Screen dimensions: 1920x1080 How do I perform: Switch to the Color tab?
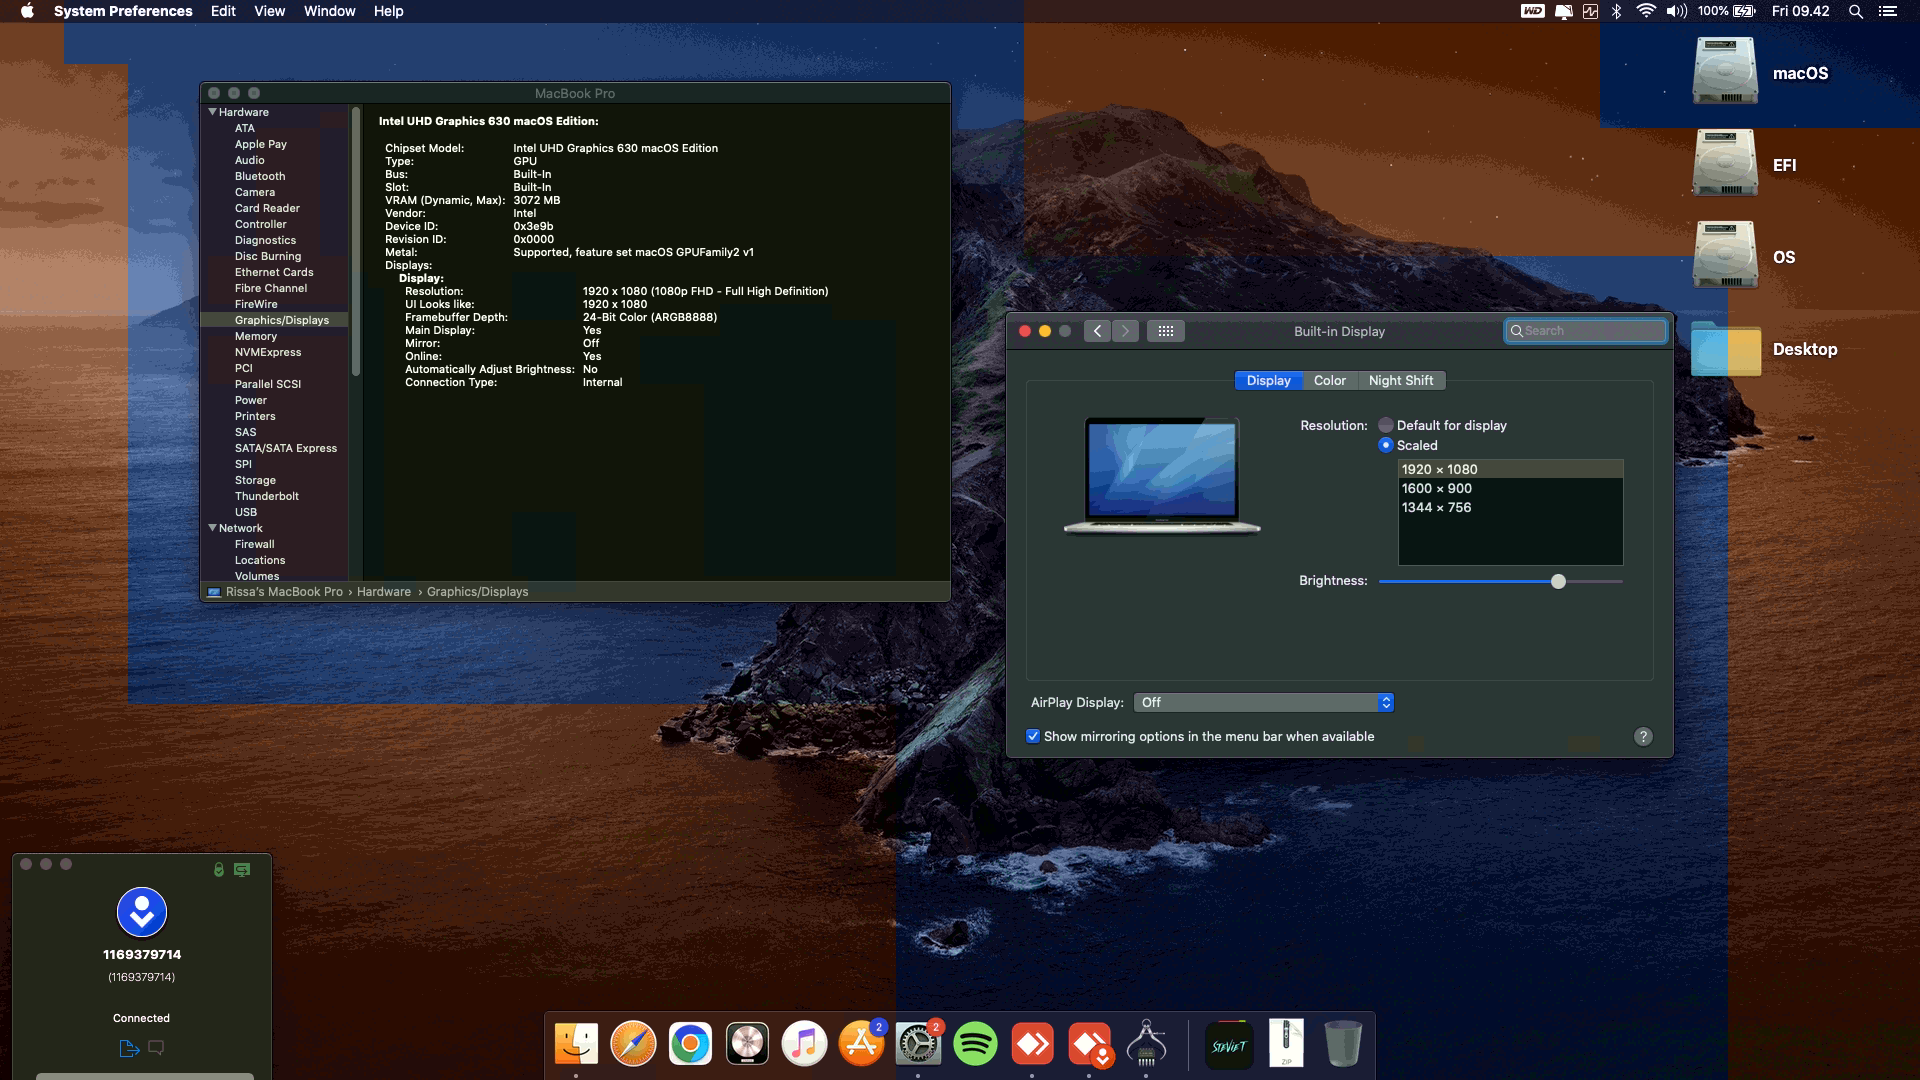1329,380
